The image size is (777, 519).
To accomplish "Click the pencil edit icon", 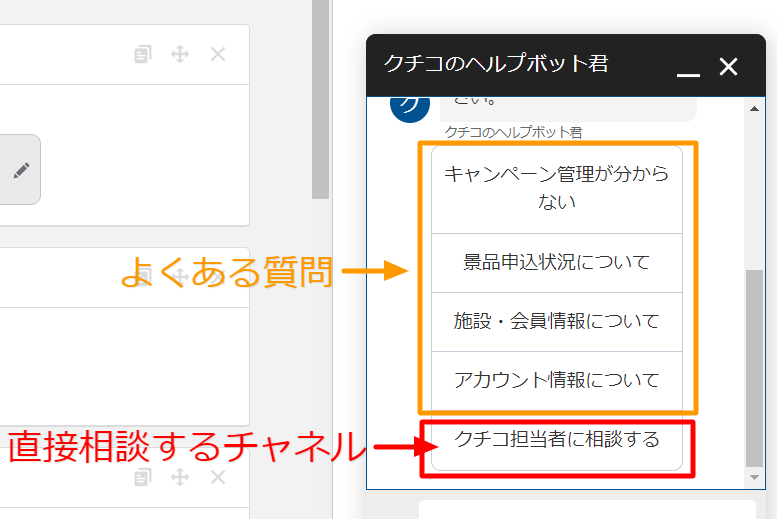I will click(21, 170).
